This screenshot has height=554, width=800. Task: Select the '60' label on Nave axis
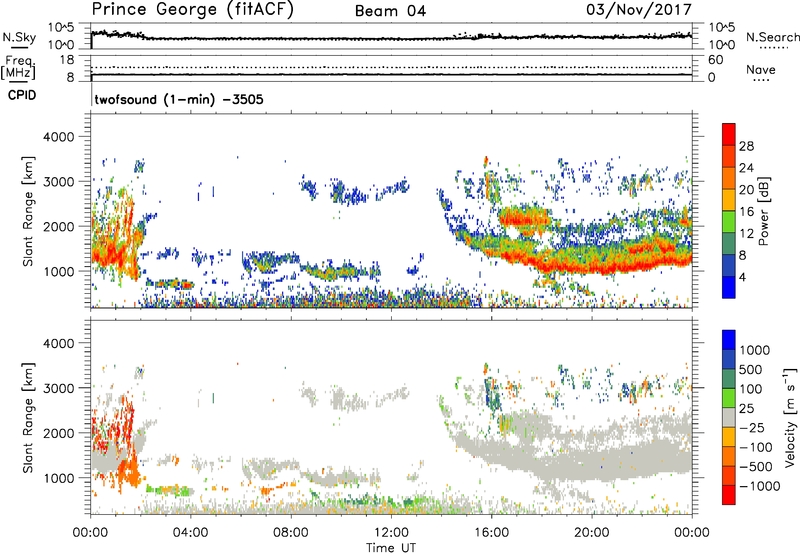715,60
